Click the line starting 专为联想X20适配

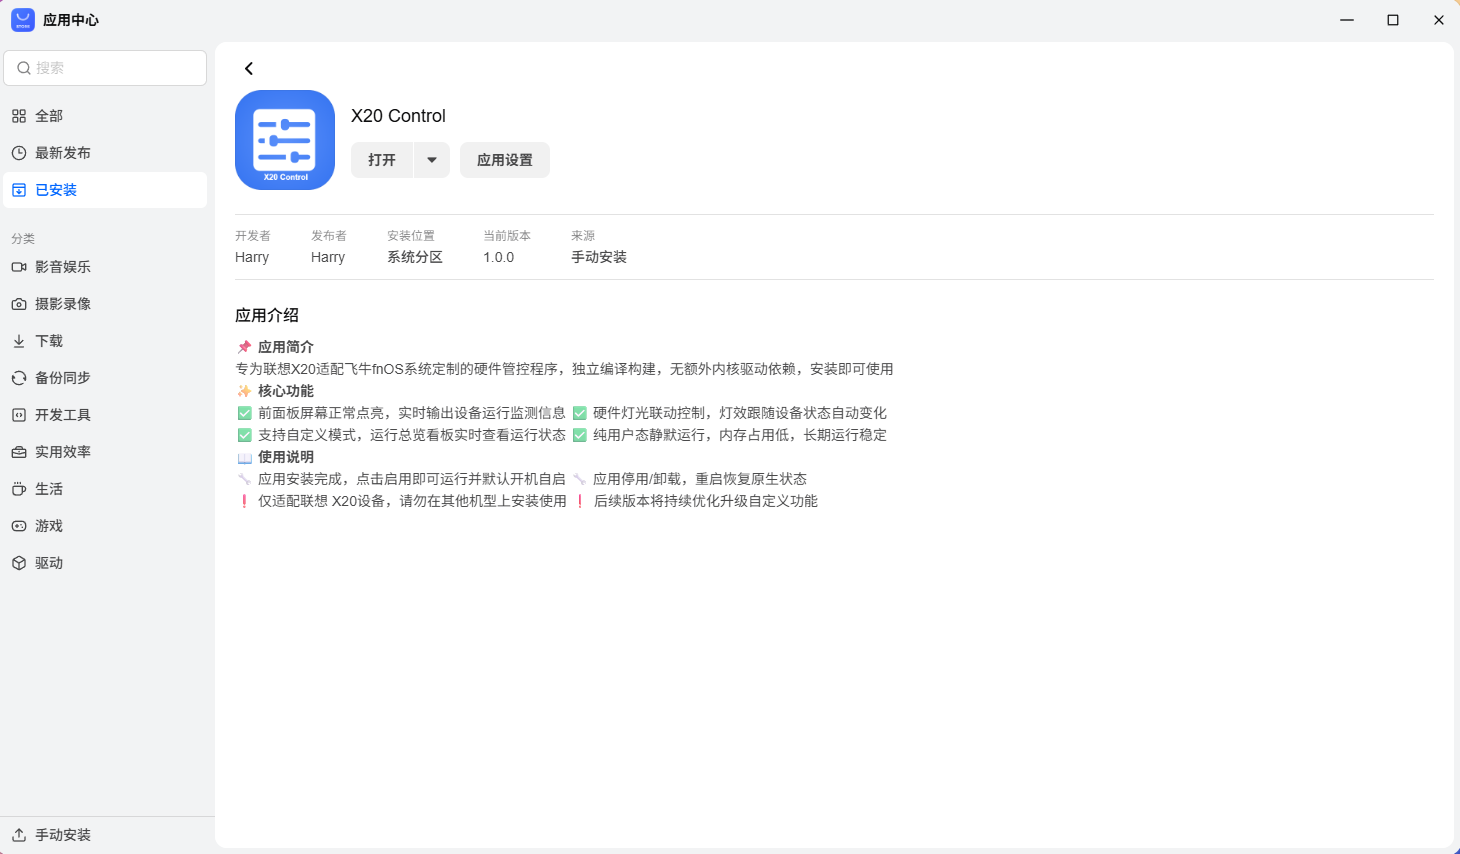coord(564,369)
